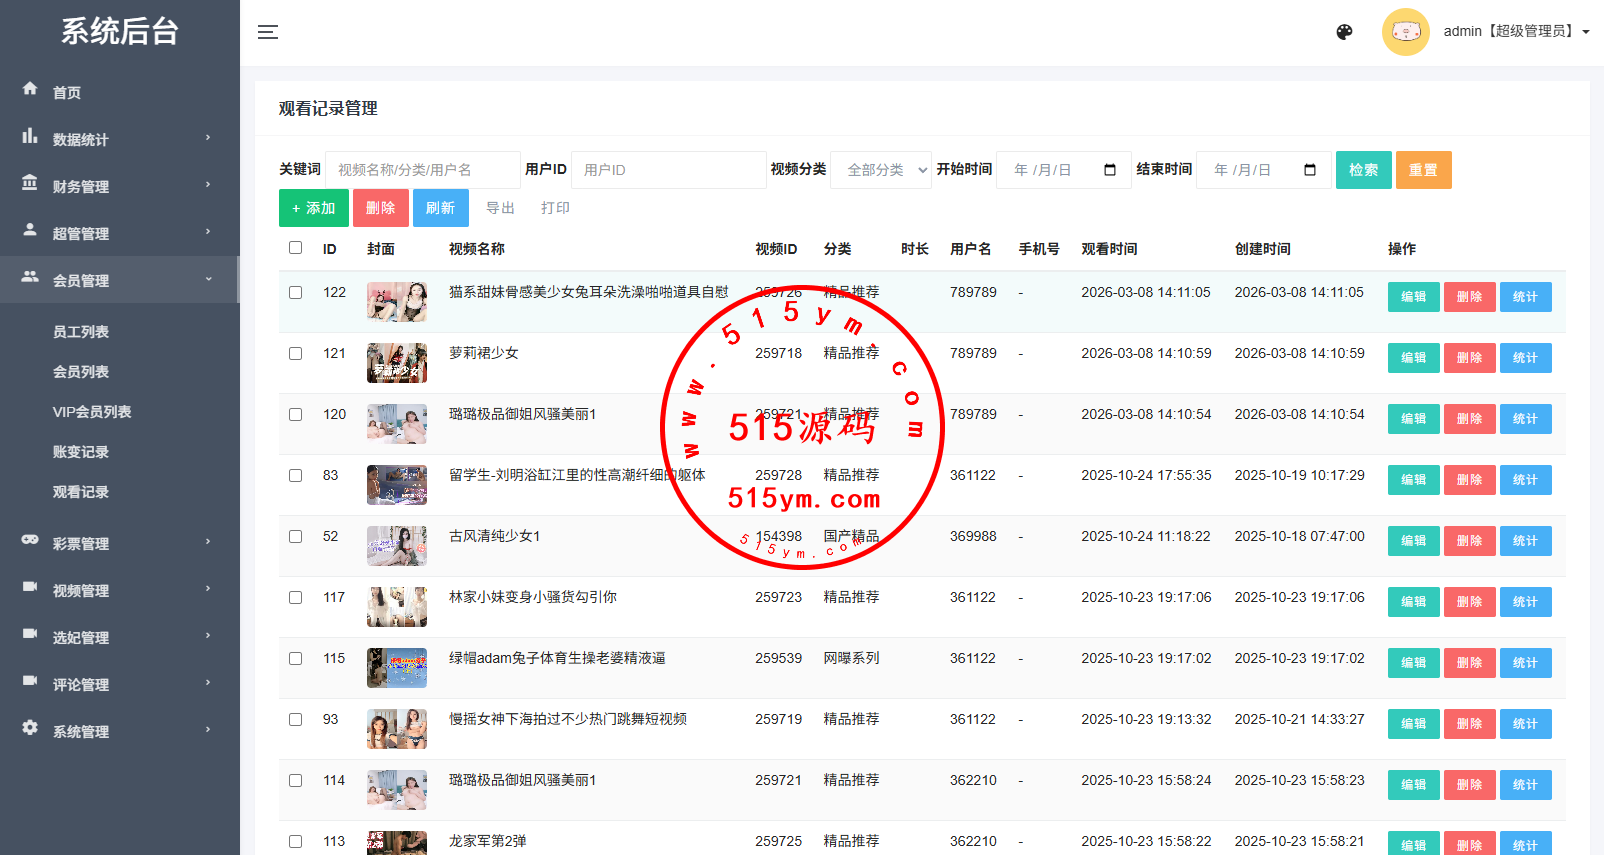Select the checkbox for record ID 83

295,476
